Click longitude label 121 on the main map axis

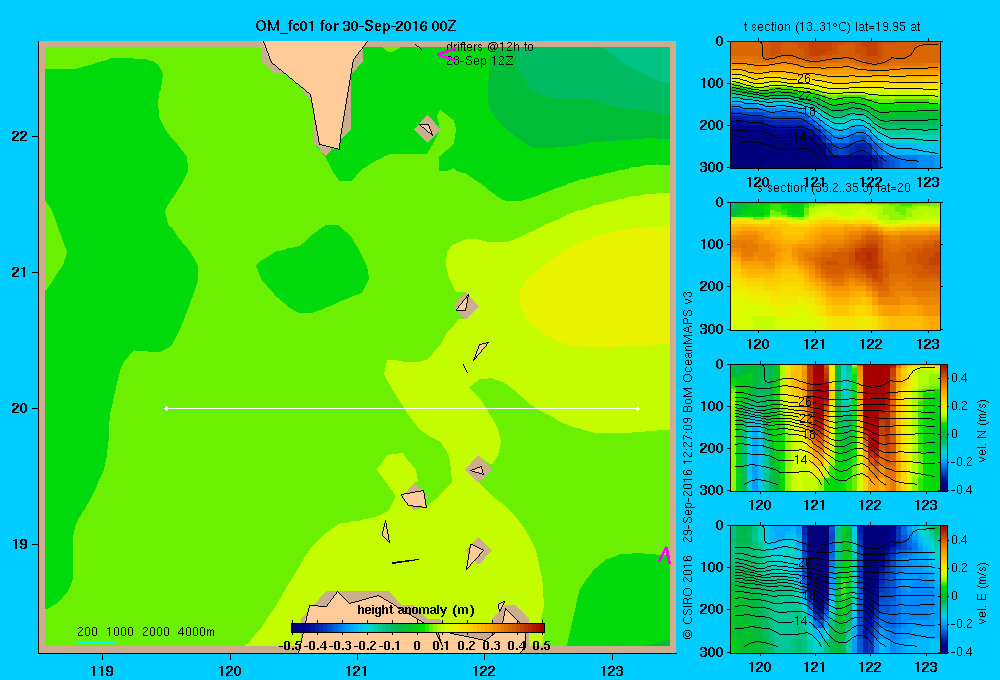pos(357,670)
